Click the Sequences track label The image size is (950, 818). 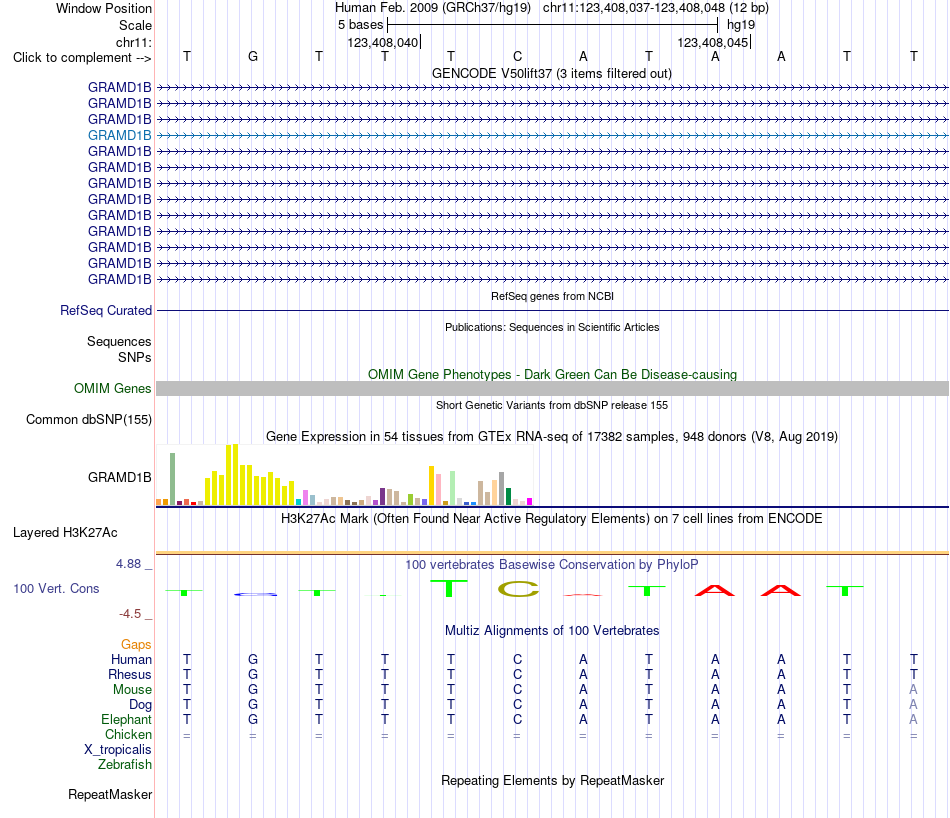coord(119,341)
